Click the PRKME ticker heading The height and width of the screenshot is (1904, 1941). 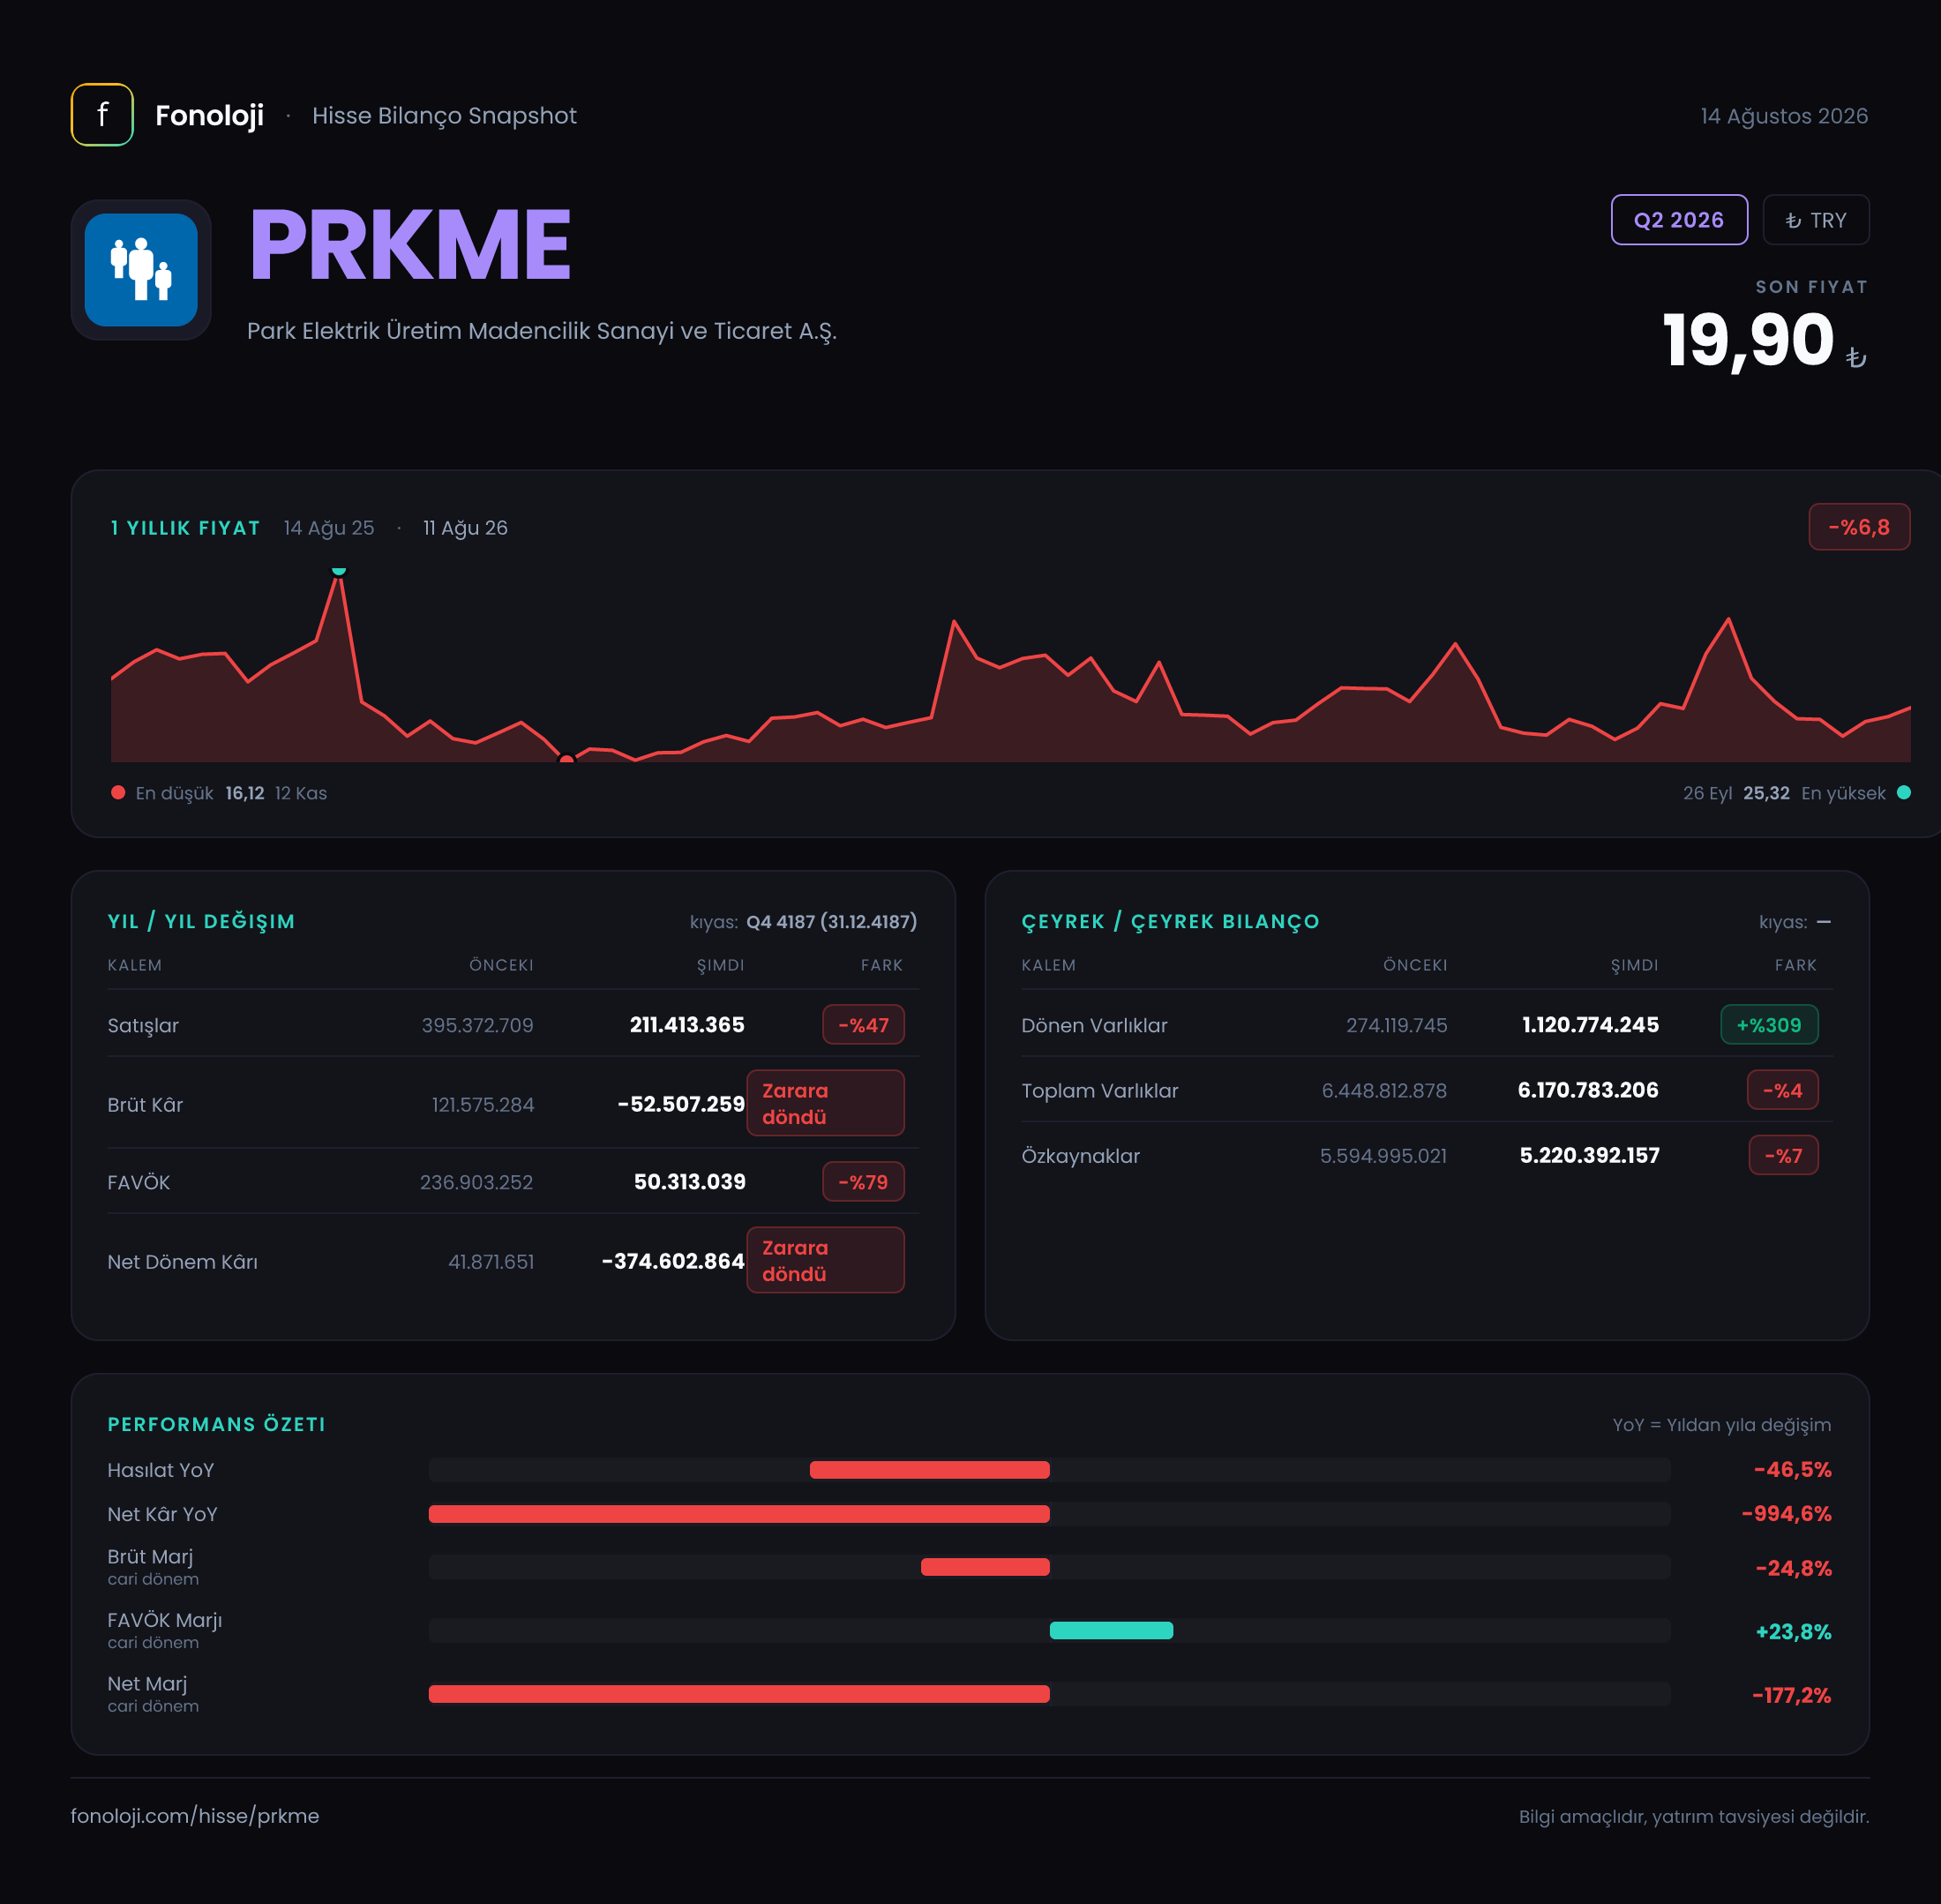[x=410, y=245]
